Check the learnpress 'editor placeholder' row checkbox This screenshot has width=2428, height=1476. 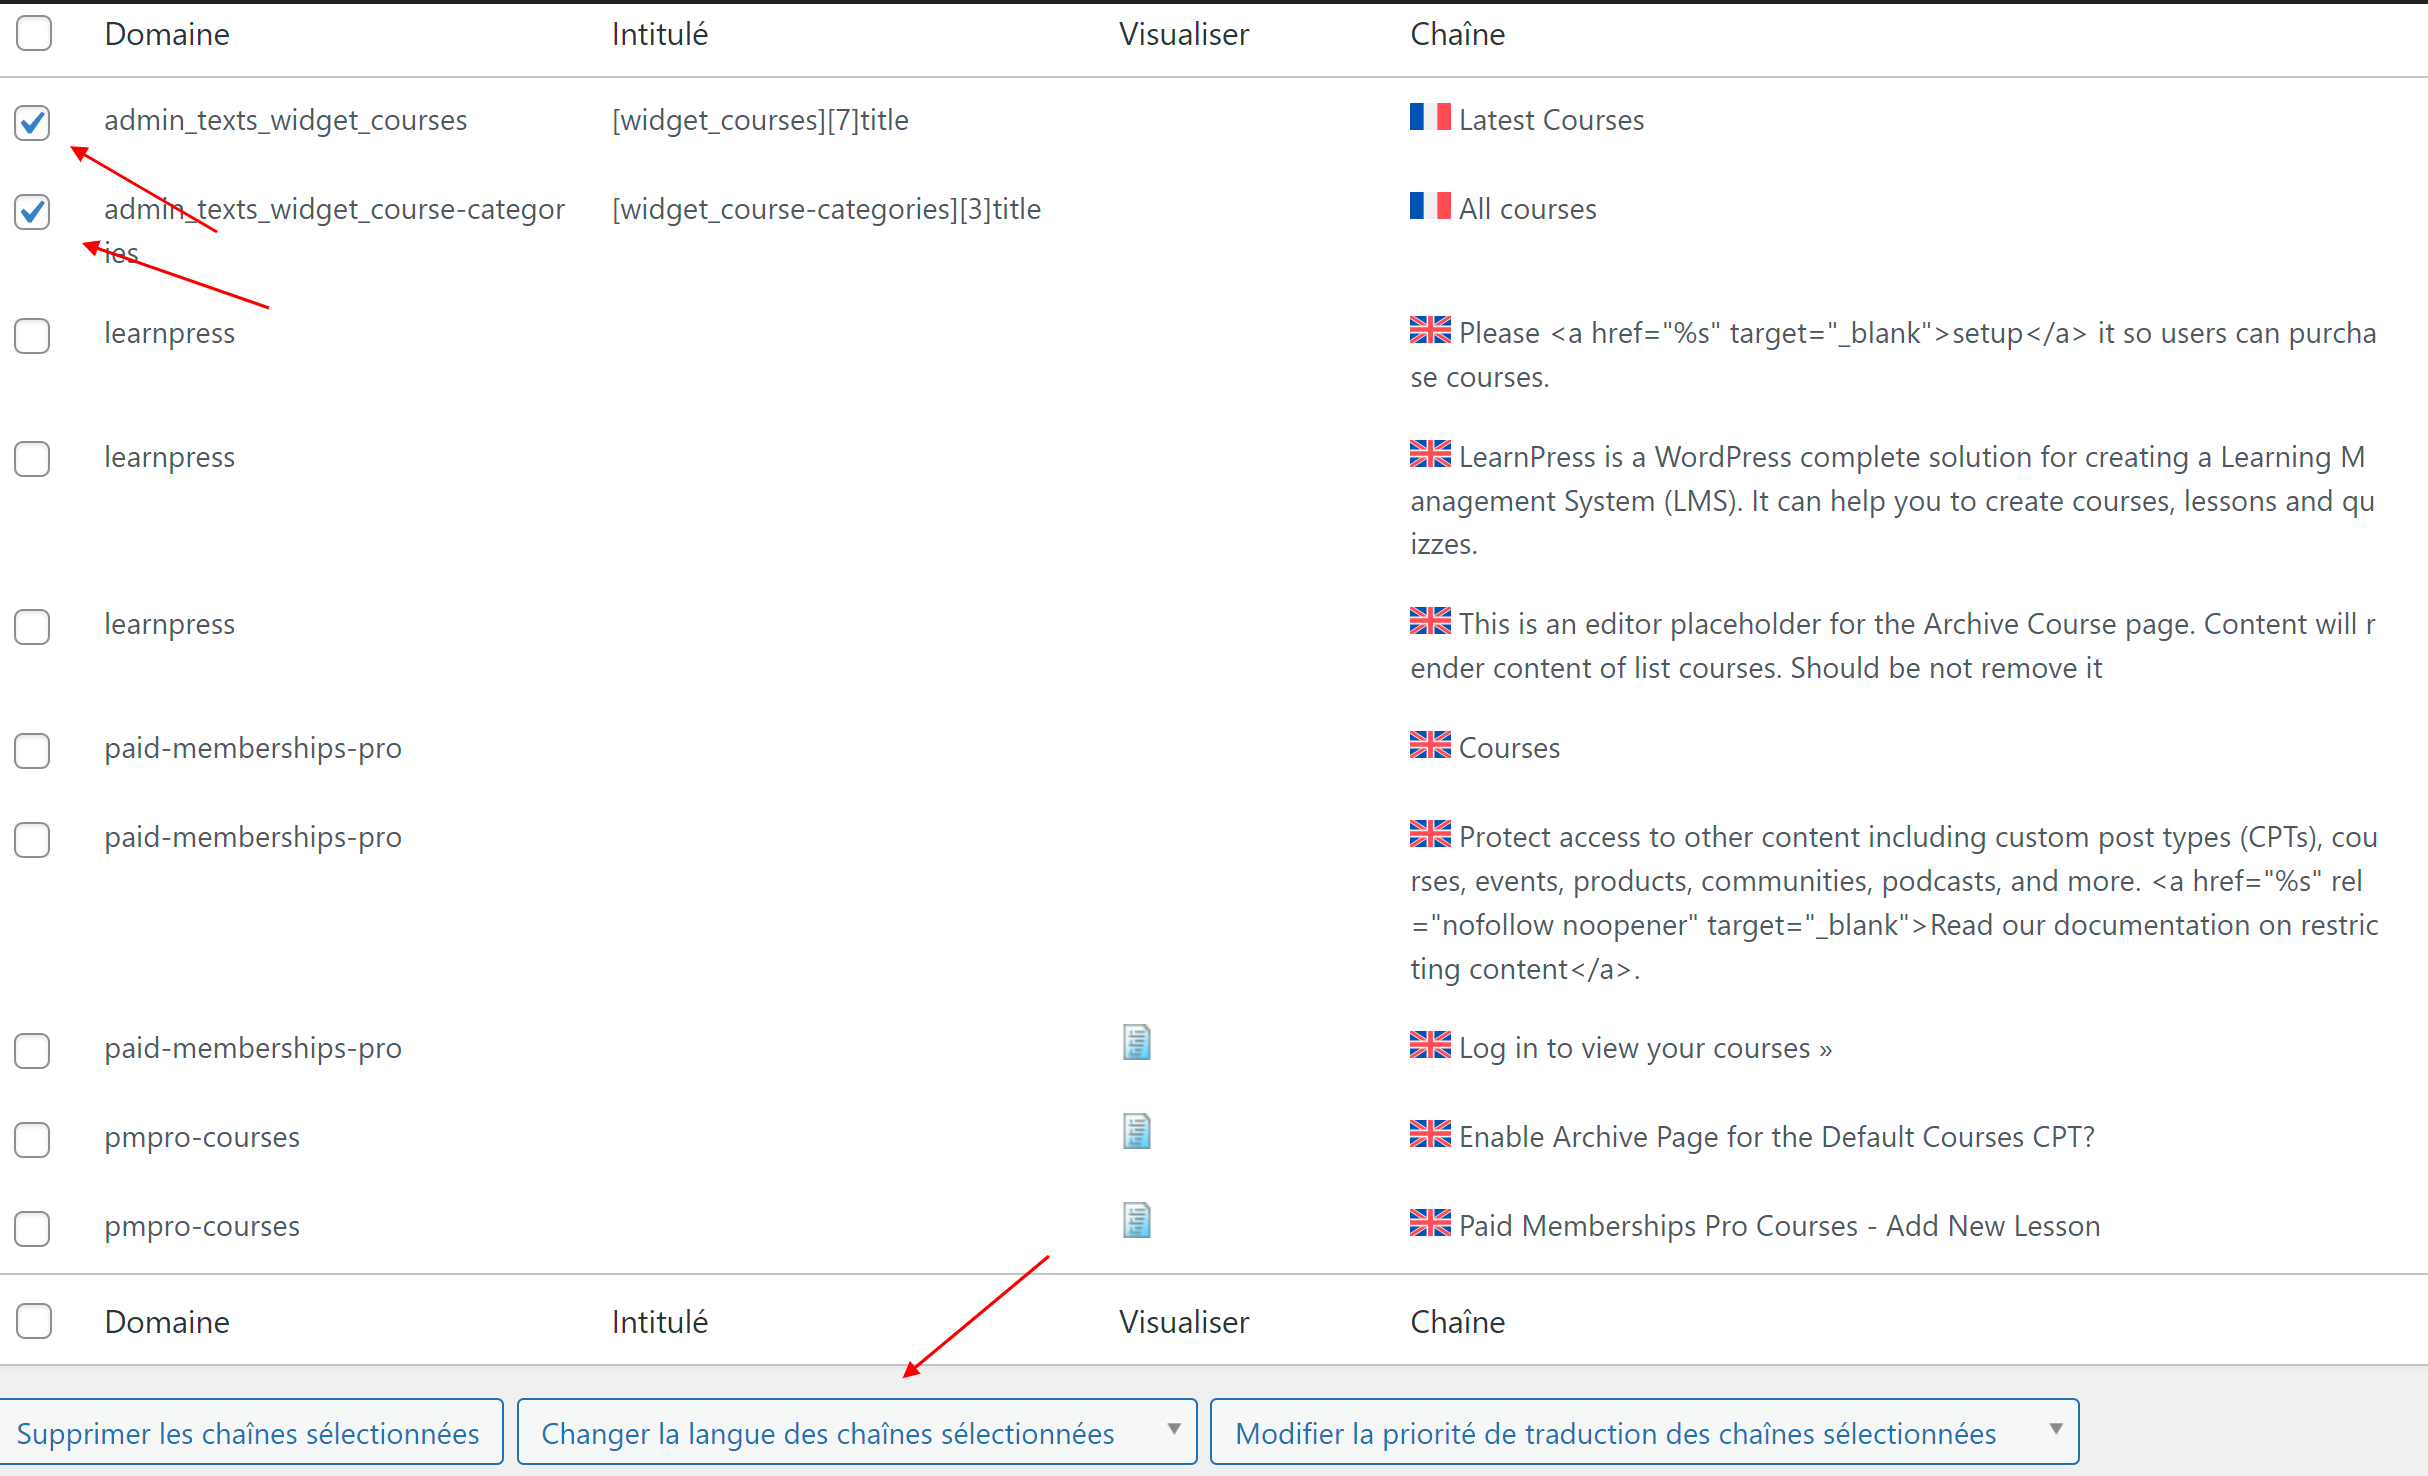click(x=33, y=626)
